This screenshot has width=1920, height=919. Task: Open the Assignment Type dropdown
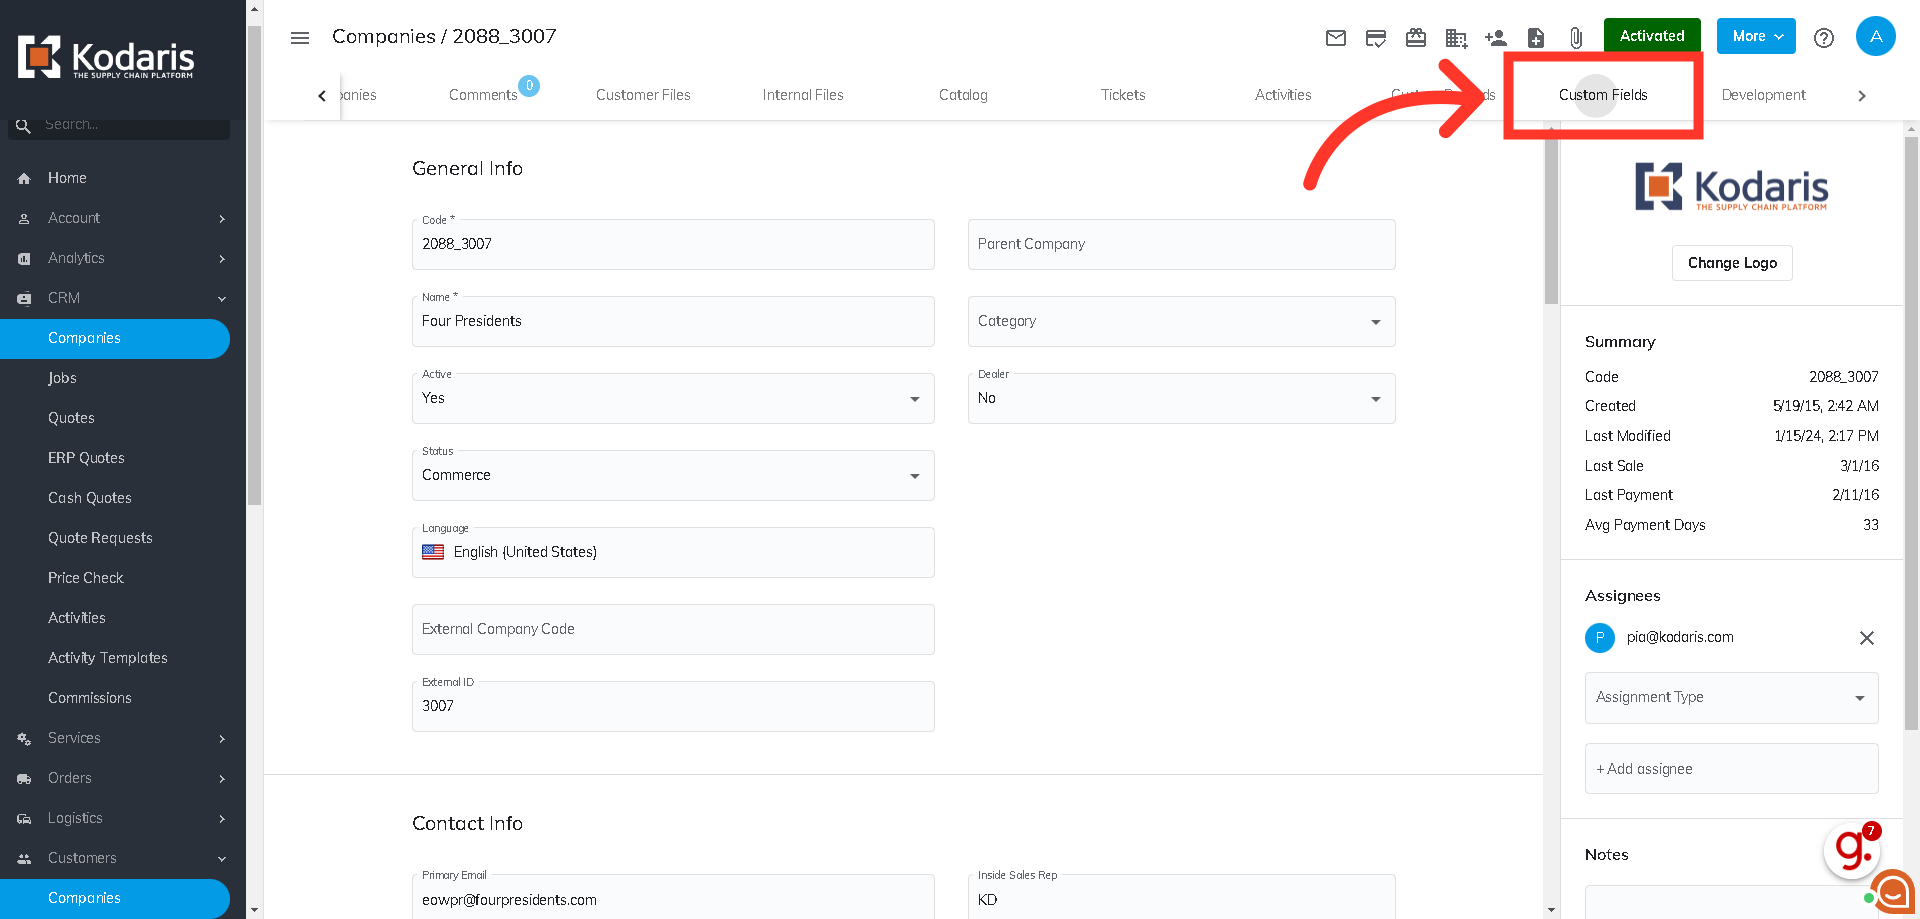click(x=1731, y=697)
